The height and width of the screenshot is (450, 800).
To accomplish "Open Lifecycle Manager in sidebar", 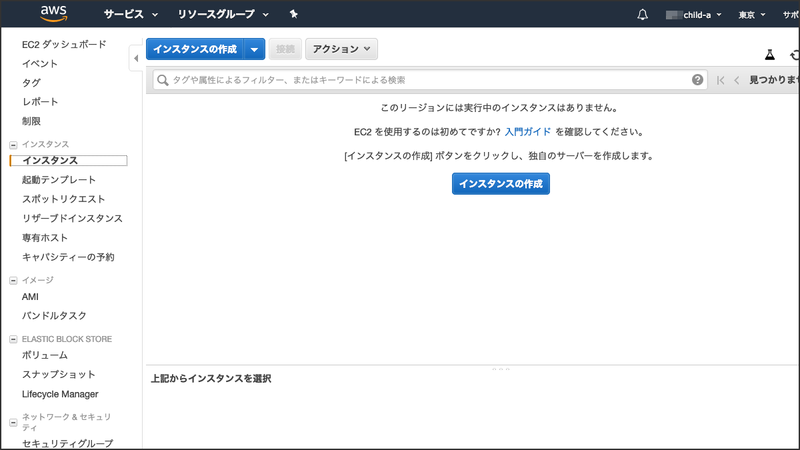I will click(x=60, y=394).
